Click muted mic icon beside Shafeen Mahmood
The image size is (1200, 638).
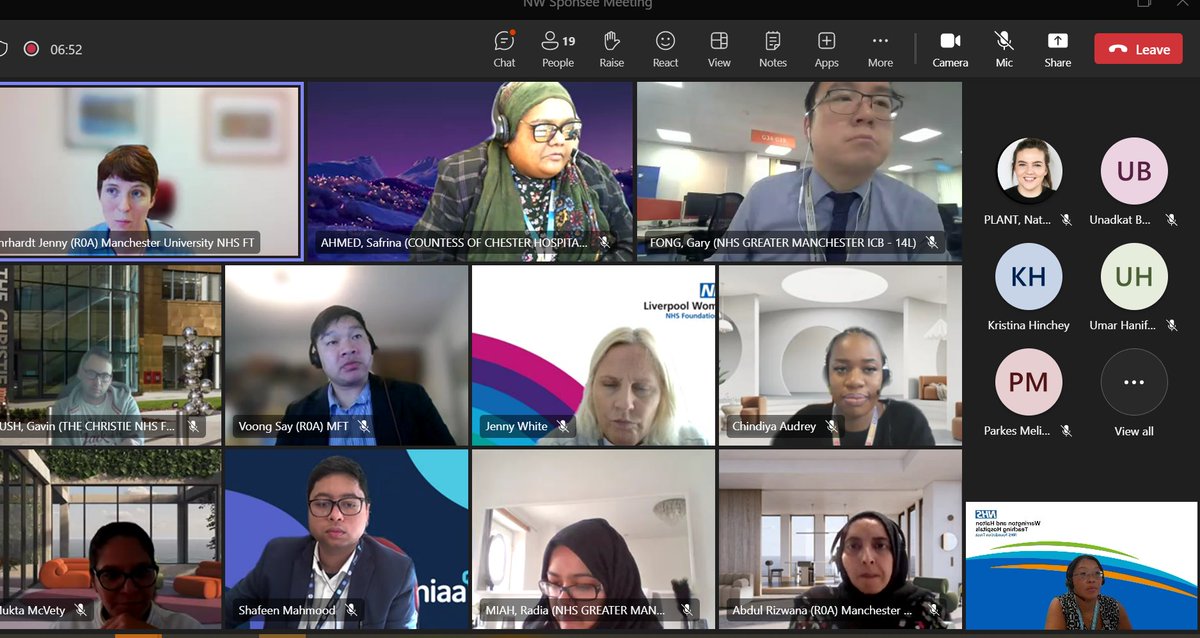350,610
